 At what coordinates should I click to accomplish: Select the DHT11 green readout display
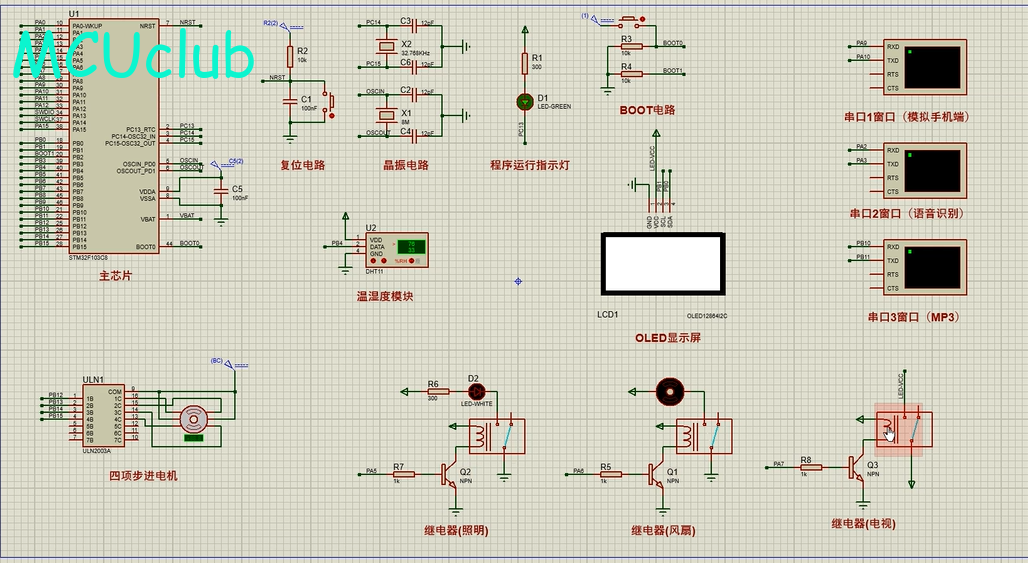coord(411,246)
